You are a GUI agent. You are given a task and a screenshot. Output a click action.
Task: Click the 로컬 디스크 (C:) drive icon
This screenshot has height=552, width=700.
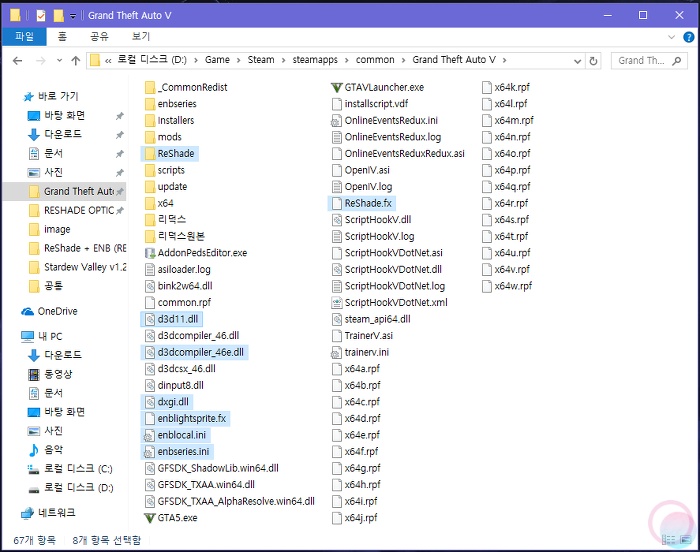coord(33,469)
